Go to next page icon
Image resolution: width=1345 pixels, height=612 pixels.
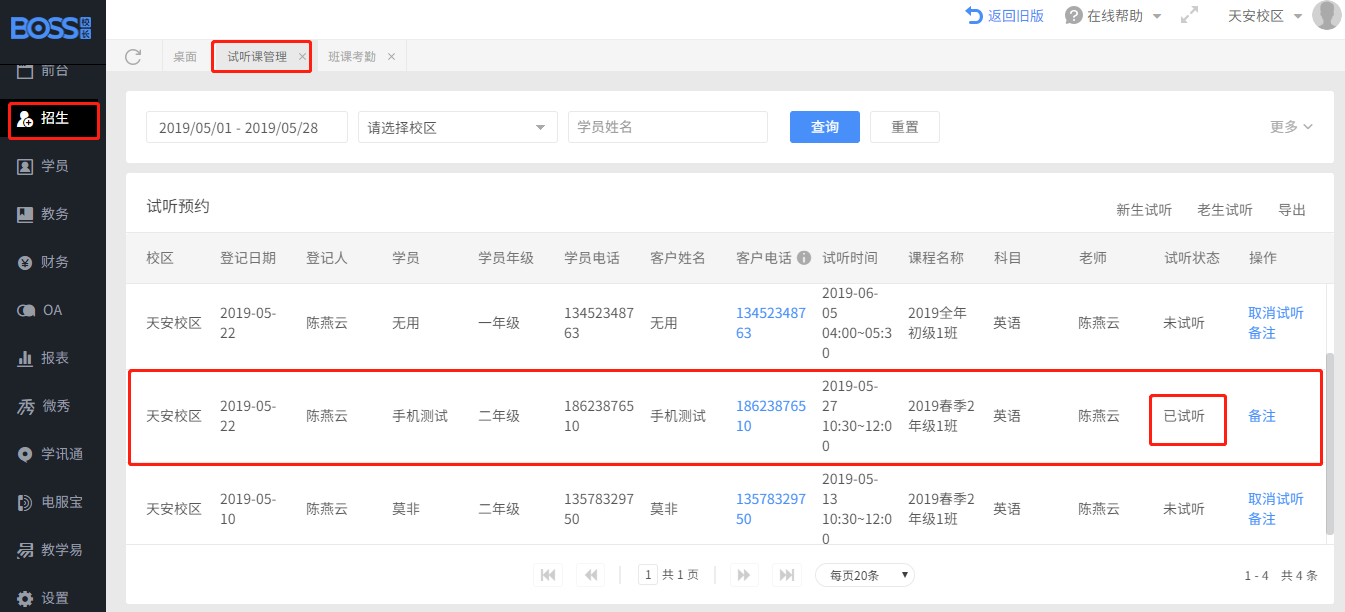[744, 575]
